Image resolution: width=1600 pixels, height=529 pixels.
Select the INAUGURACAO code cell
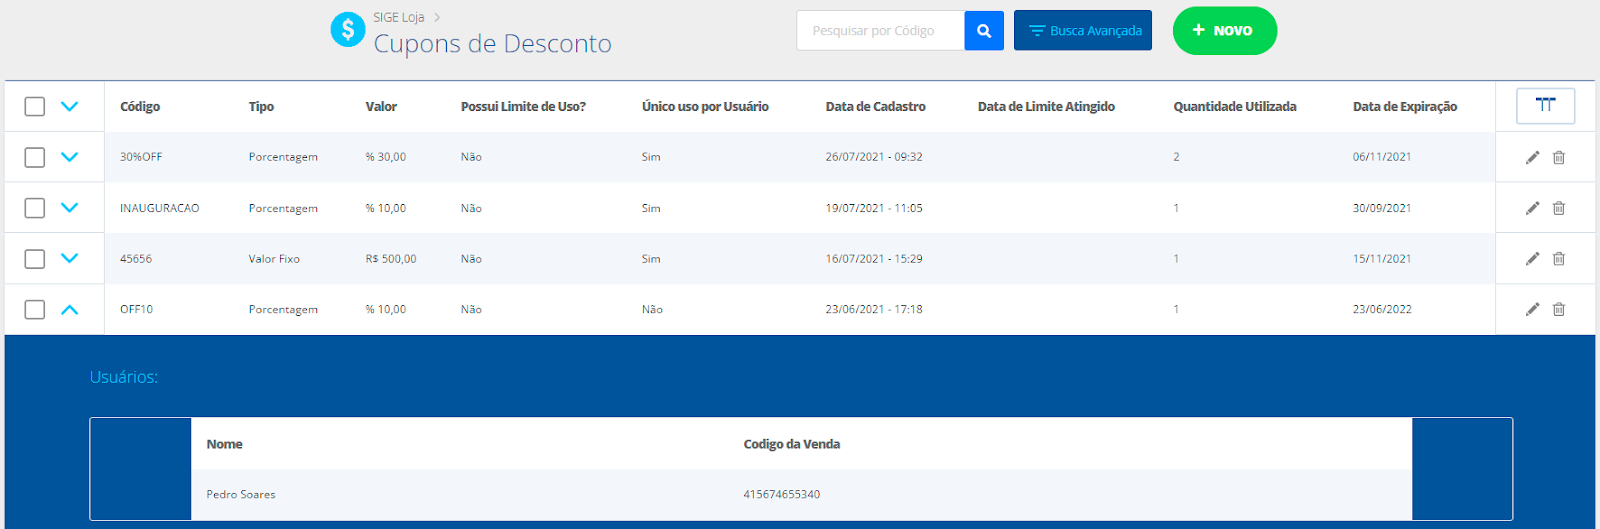[160, 208]
